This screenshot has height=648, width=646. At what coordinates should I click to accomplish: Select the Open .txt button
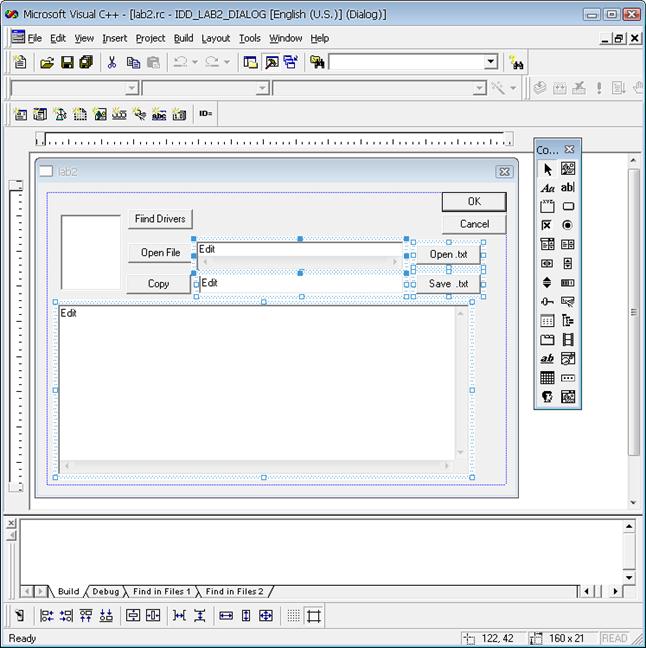(x=448, y=254)
